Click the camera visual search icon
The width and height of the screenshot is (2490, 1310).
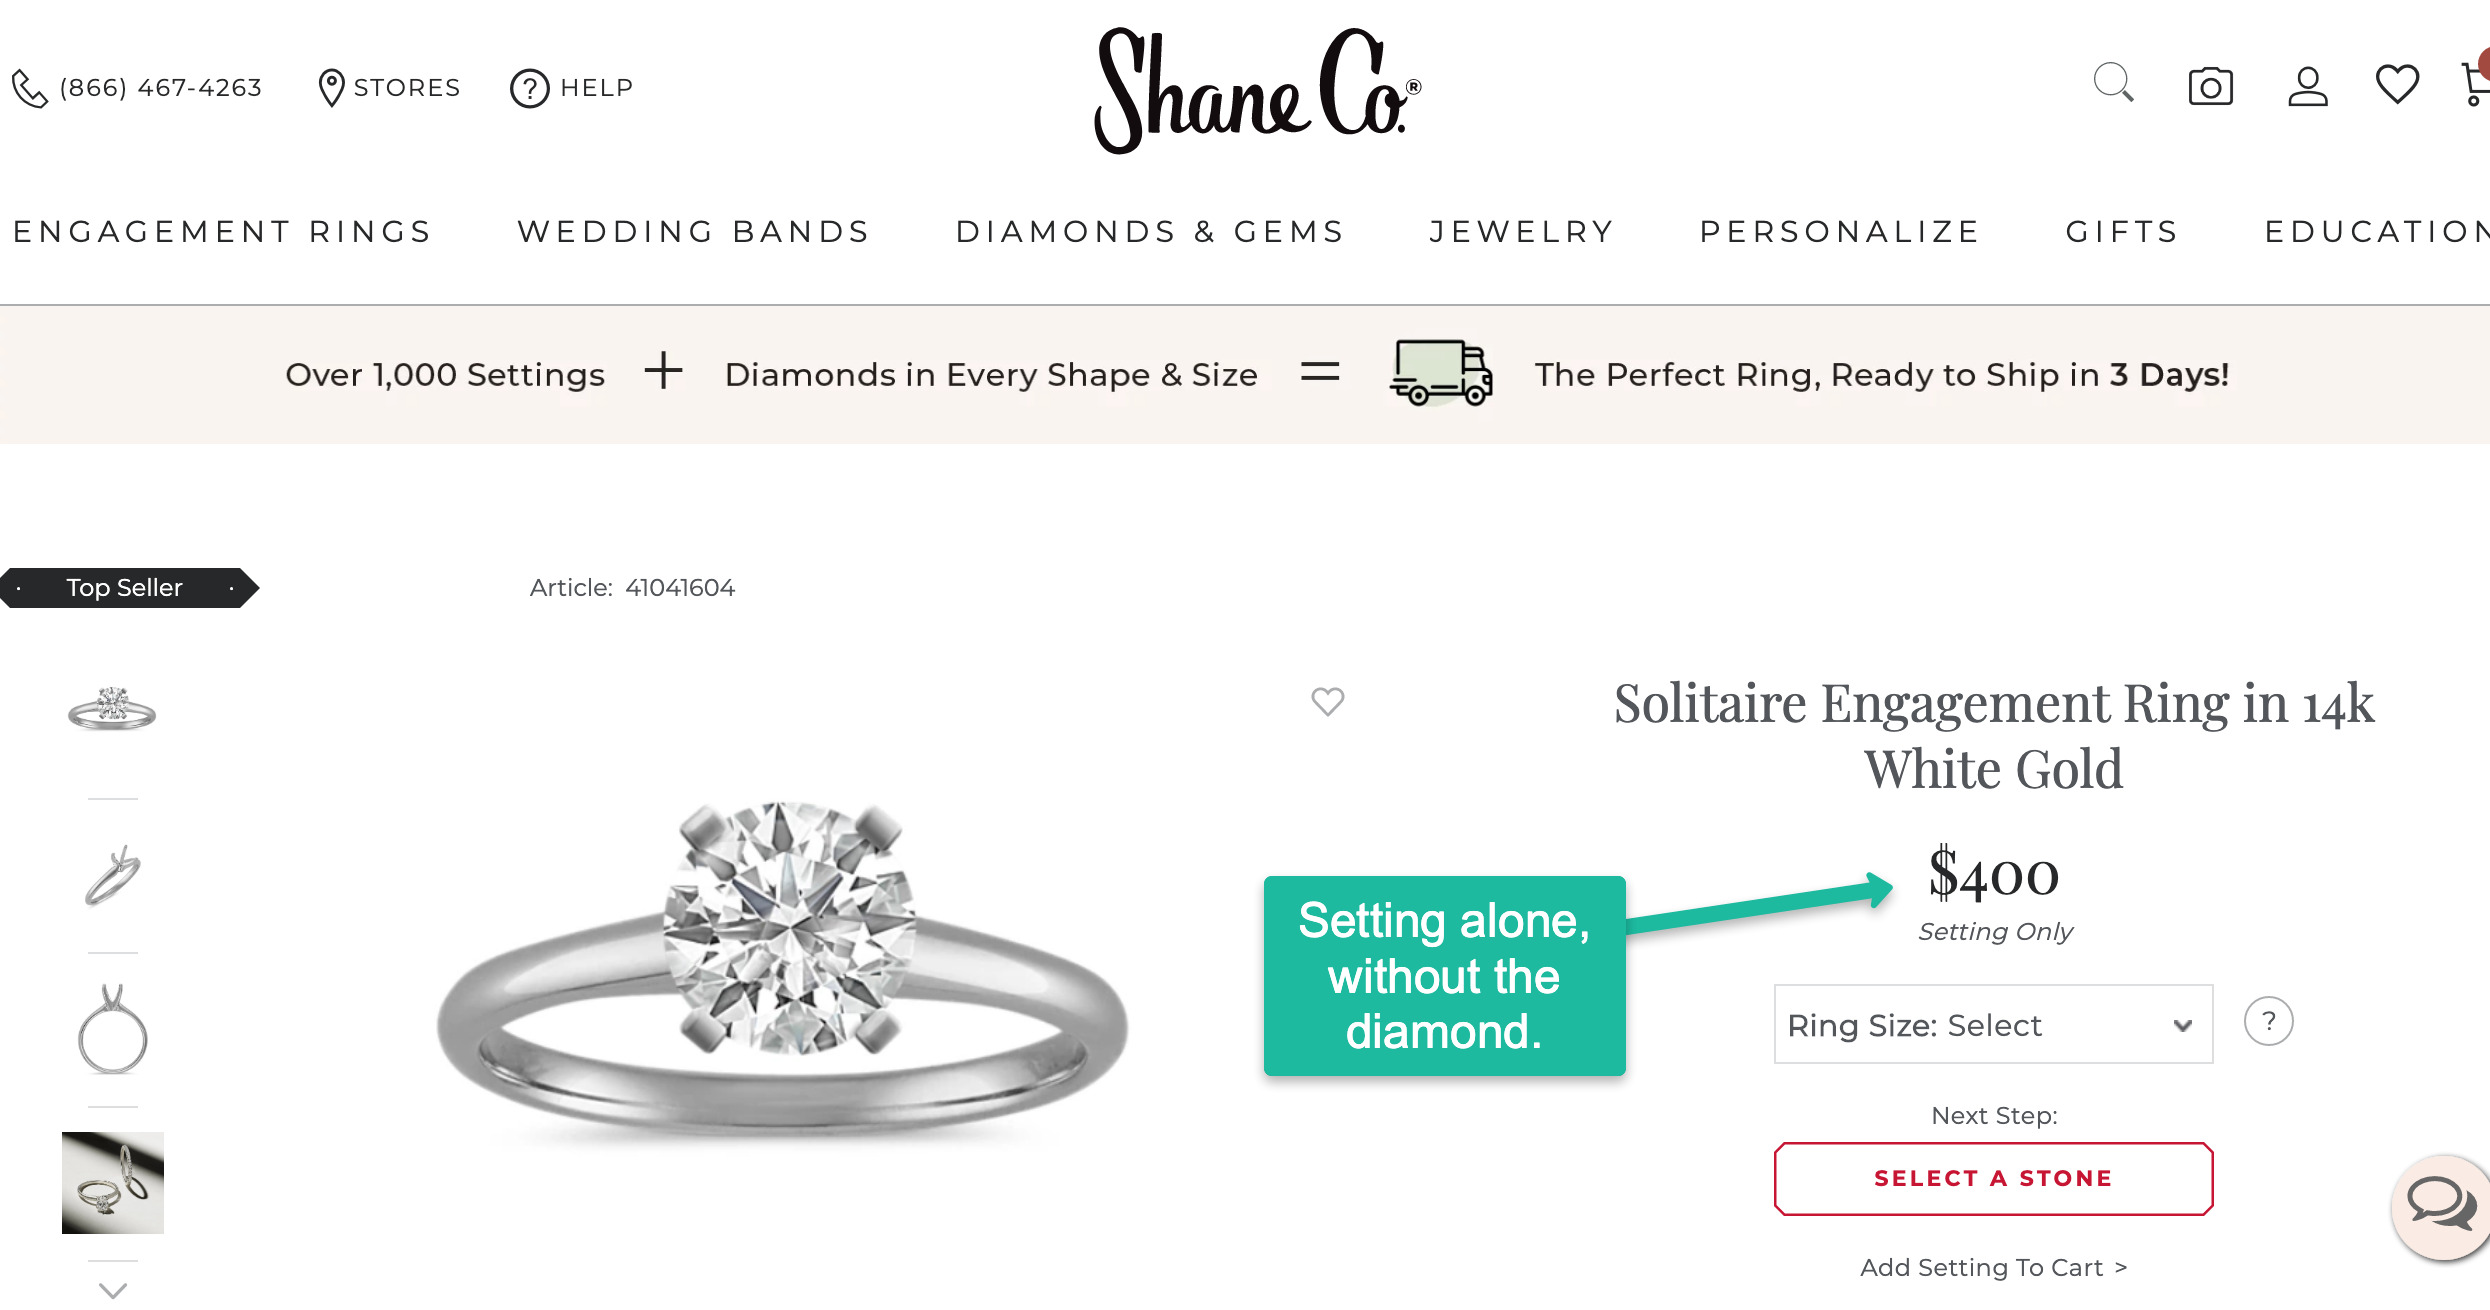pos(2210,87)
